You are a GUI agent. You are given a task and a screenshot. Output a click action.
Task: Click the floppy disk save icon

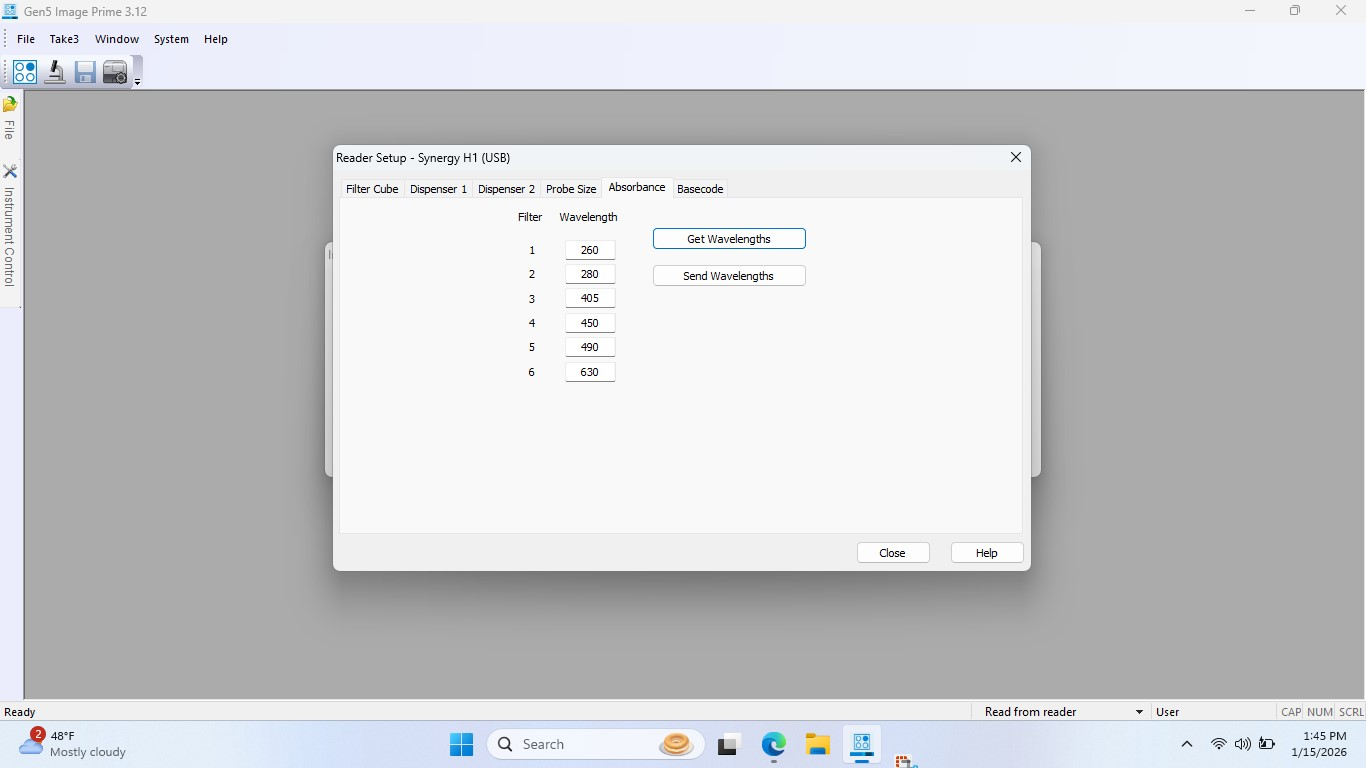coord(85,72)
